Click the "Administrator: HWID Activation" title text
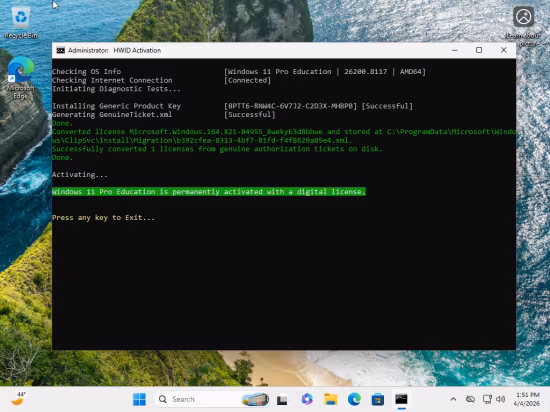Screen dimensions: 550x412 point(114,50)
